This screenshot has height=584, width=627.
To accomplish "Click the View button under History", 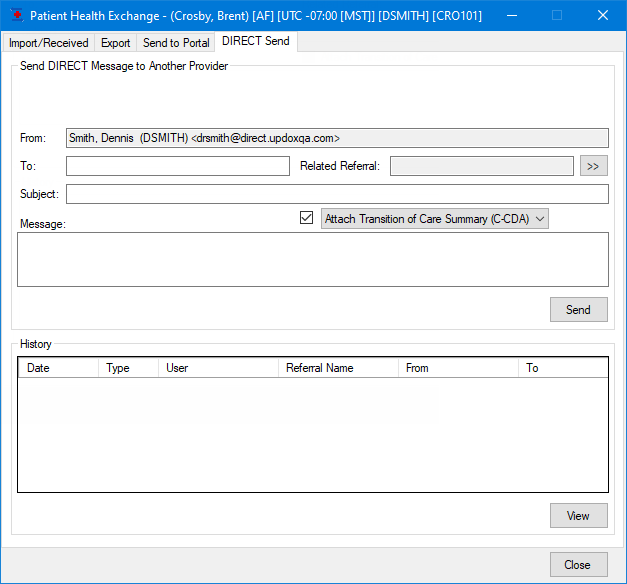I will [578, 516].
